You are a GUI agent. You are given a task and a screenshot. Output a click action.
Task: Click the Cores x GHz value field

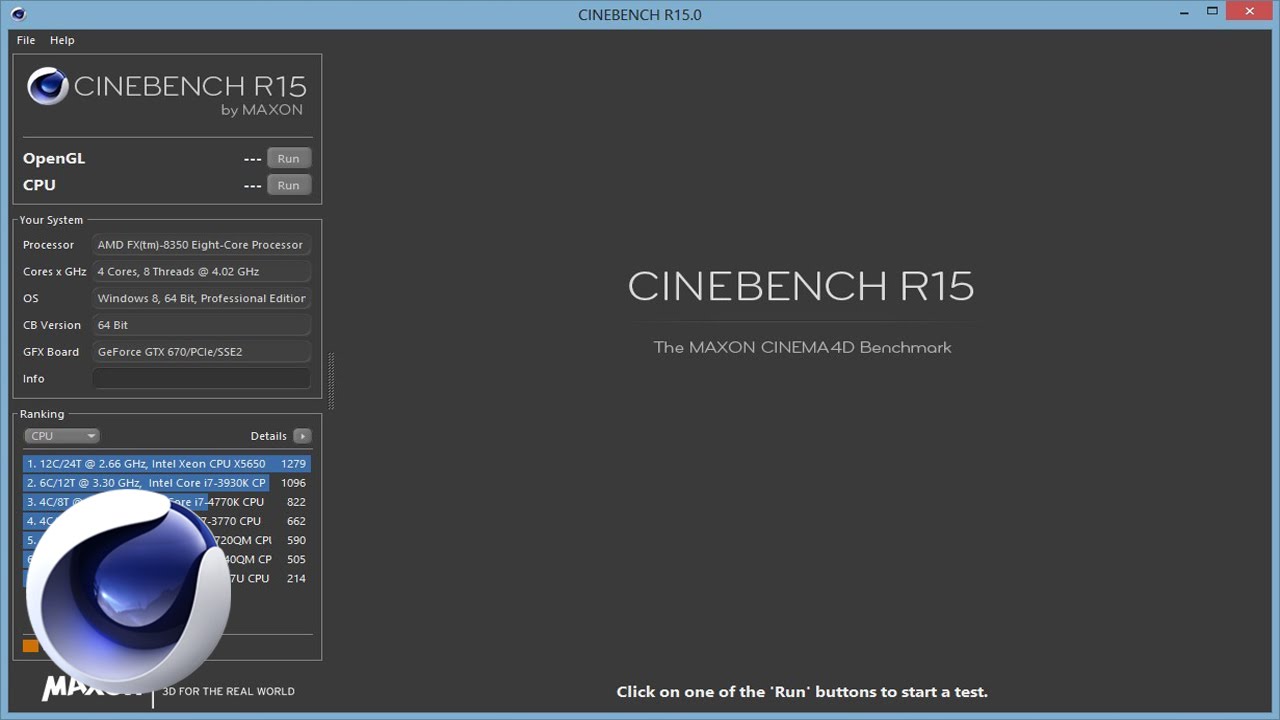click(x=202, y=272)
